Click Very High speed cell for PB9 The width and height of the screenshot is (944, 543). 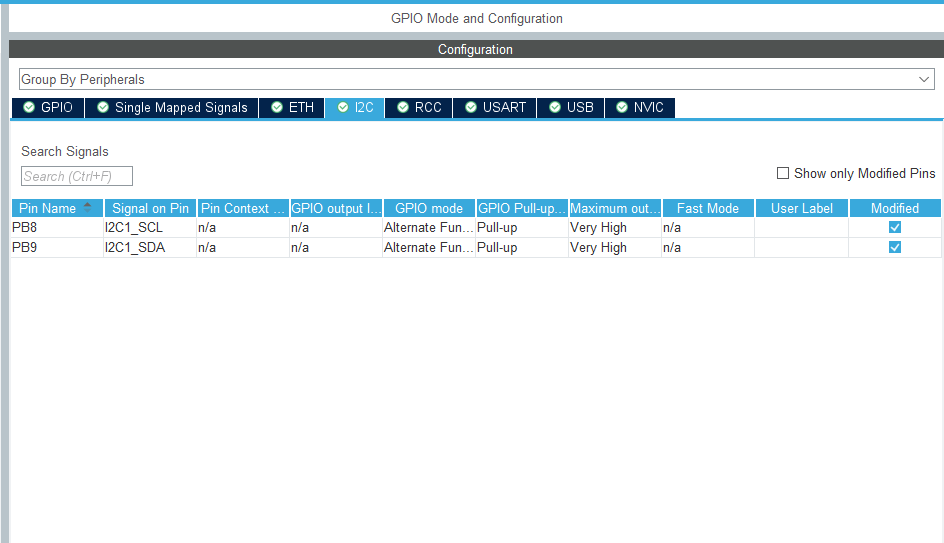tap(615, 247)
